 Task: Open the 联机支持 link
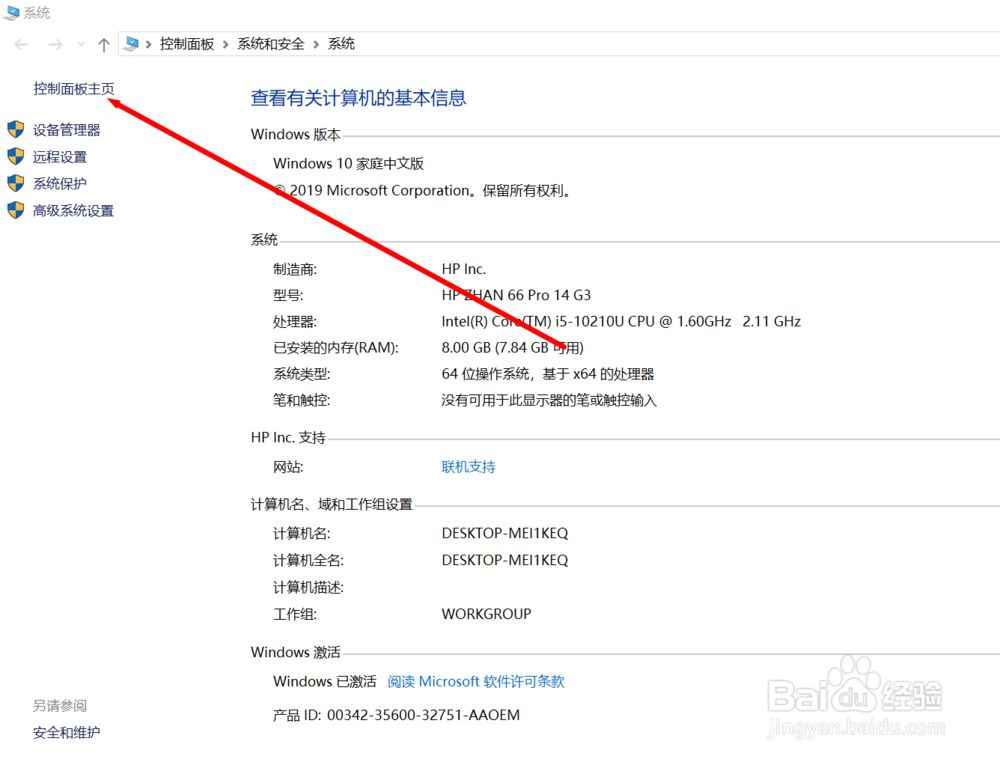[x=468, y=467]
